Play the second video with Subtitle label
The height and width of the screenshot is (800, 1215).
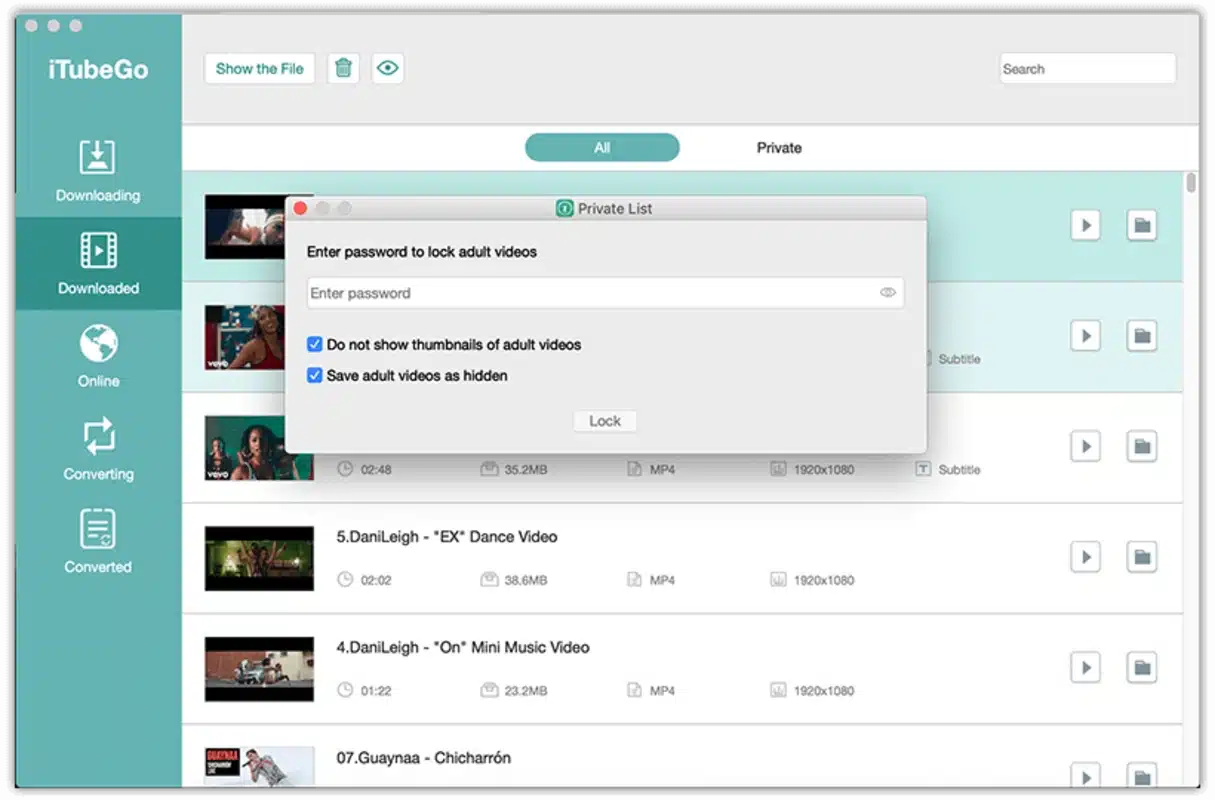[1085, 335]
